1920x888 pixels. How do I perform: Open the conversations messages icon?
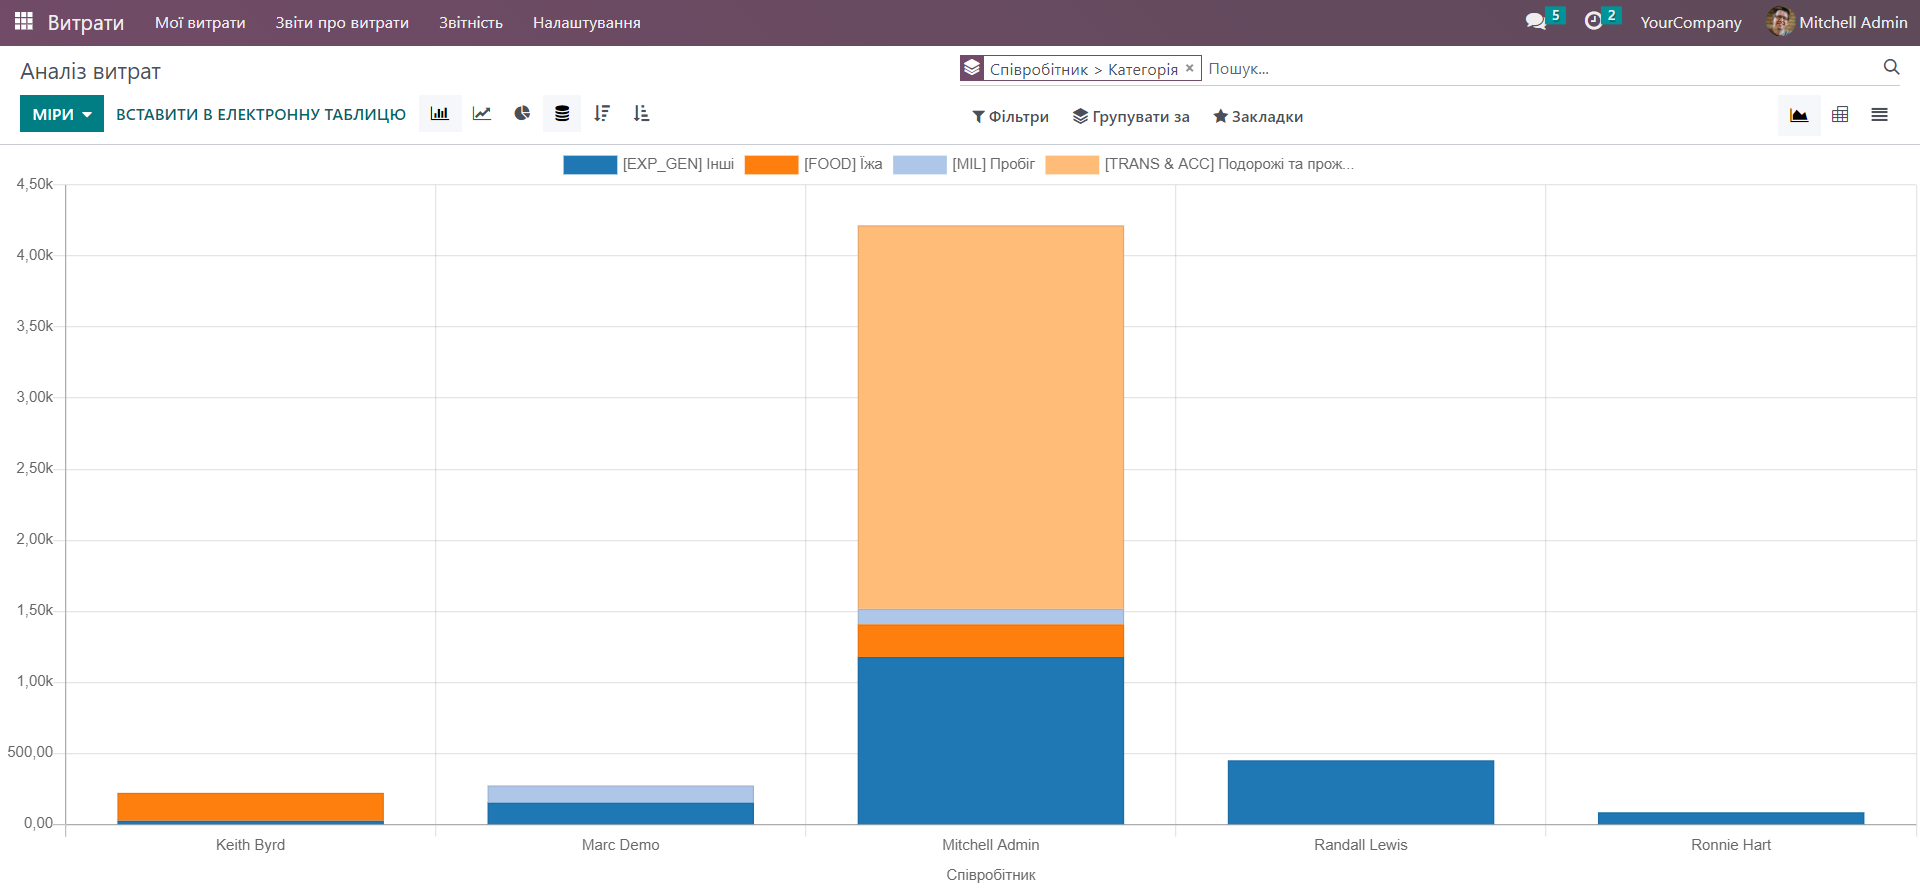1536,21
